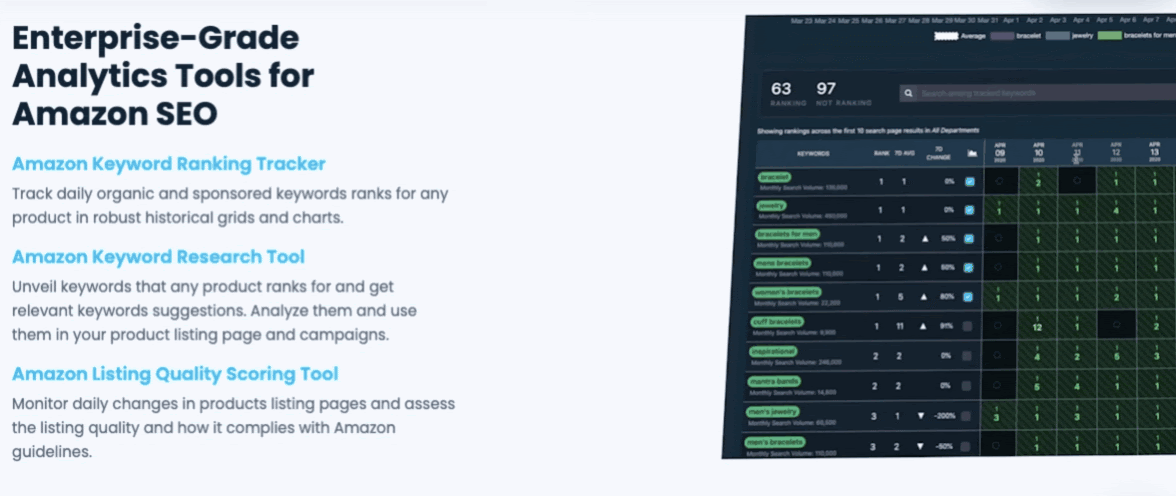Enable the cuff bracelets chart checkbox
The height and width of the screenshot is (496, 1176).
click(967, 325)
